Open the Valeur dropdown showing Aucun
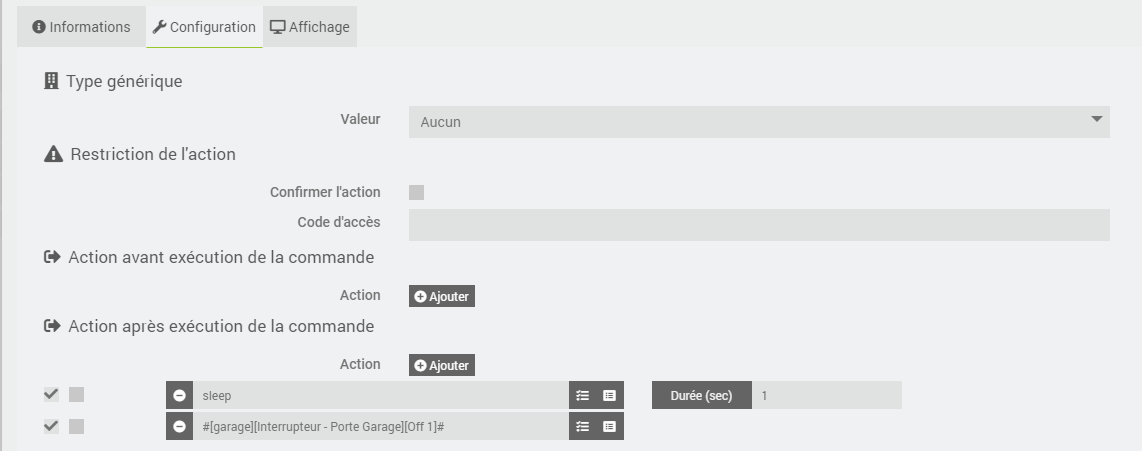The height and width of the screenshot is (451, 1142). (x=759, y=122)
